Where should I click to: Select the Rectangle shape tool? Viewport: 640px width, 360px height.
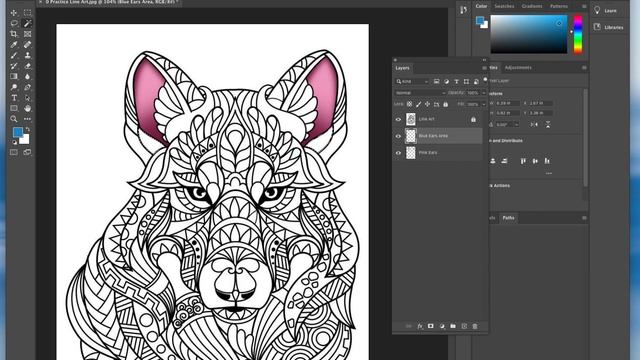(x=14, y=108)
